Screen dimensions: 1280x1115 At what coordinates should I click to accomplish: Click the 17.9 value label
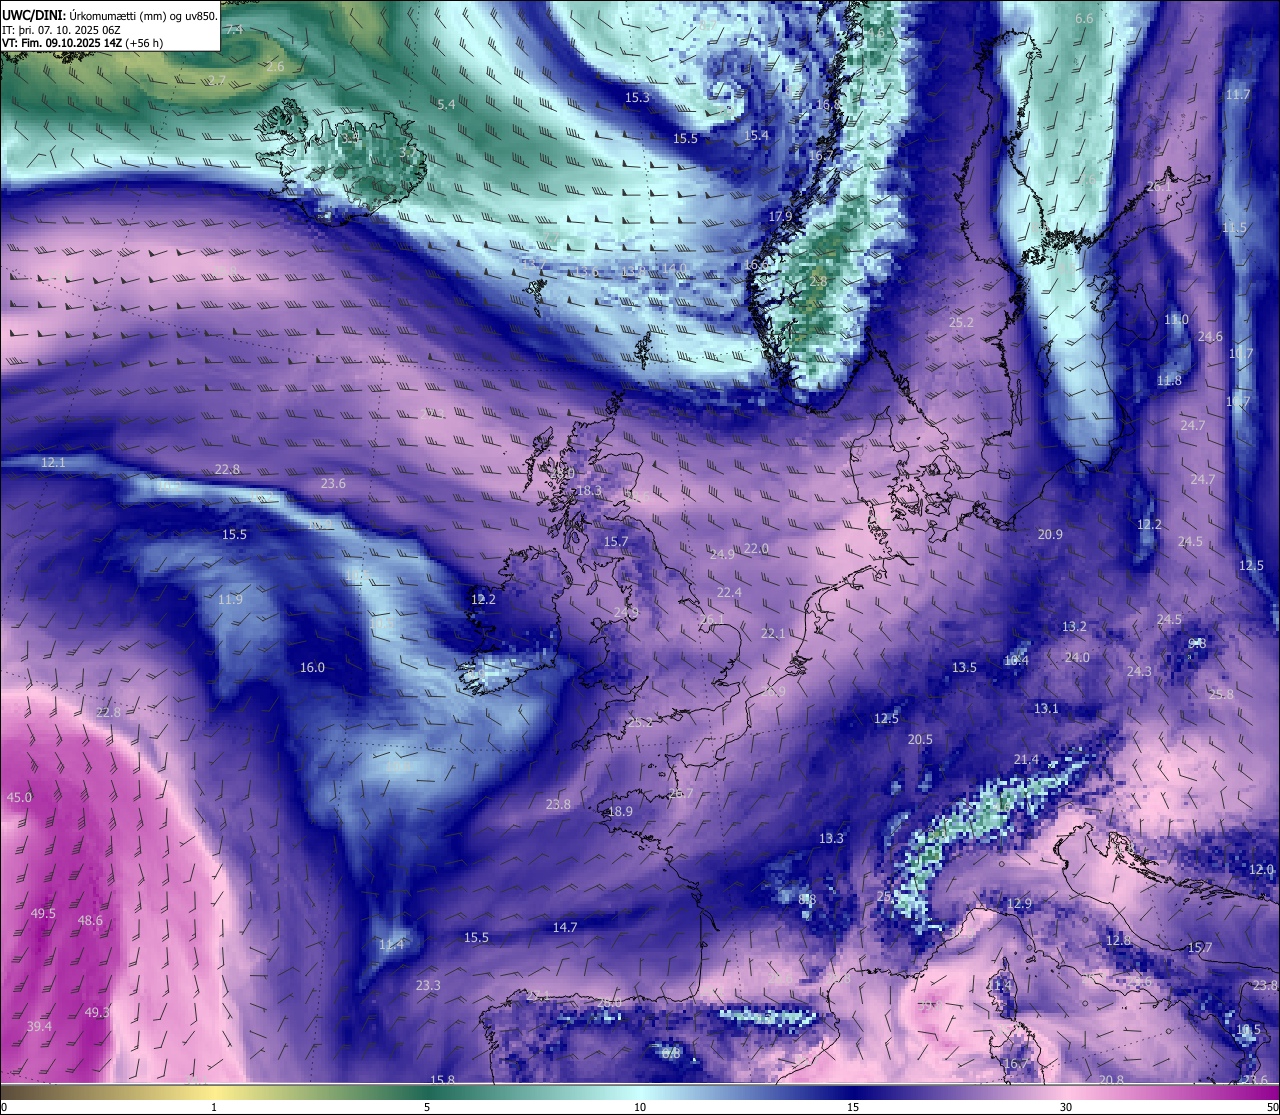coord(780,216)
